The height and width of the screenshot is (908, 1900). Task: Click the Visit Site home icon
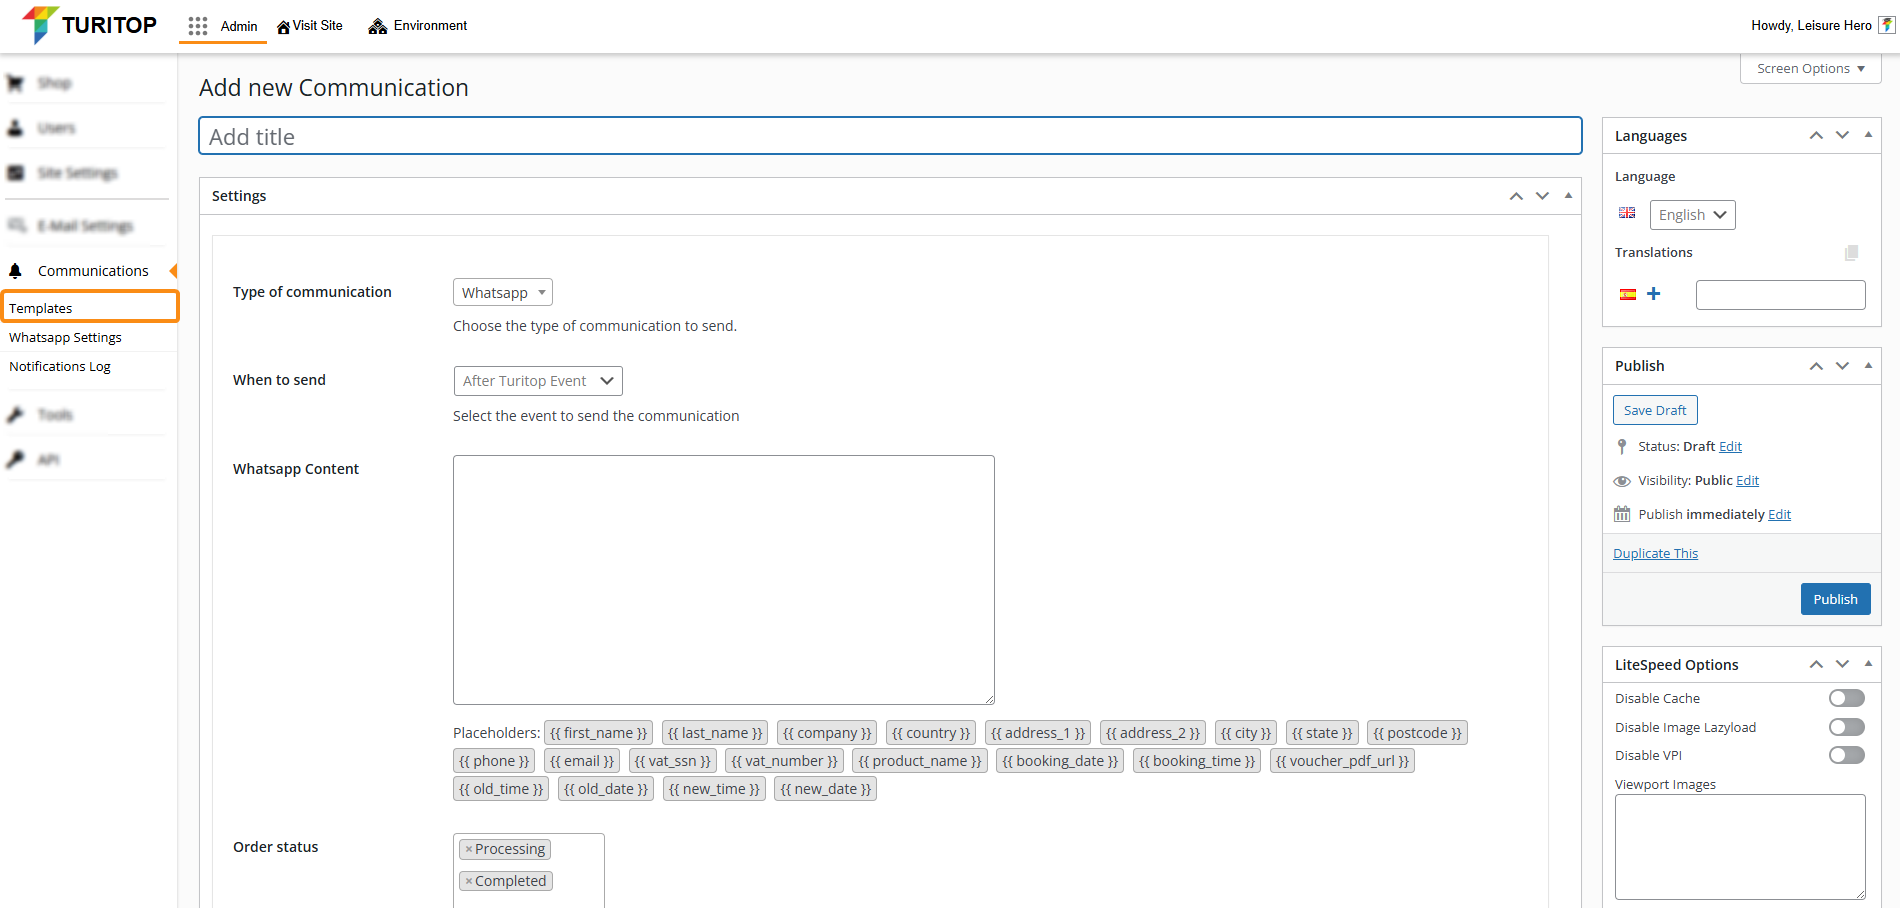tap(283, 27)
